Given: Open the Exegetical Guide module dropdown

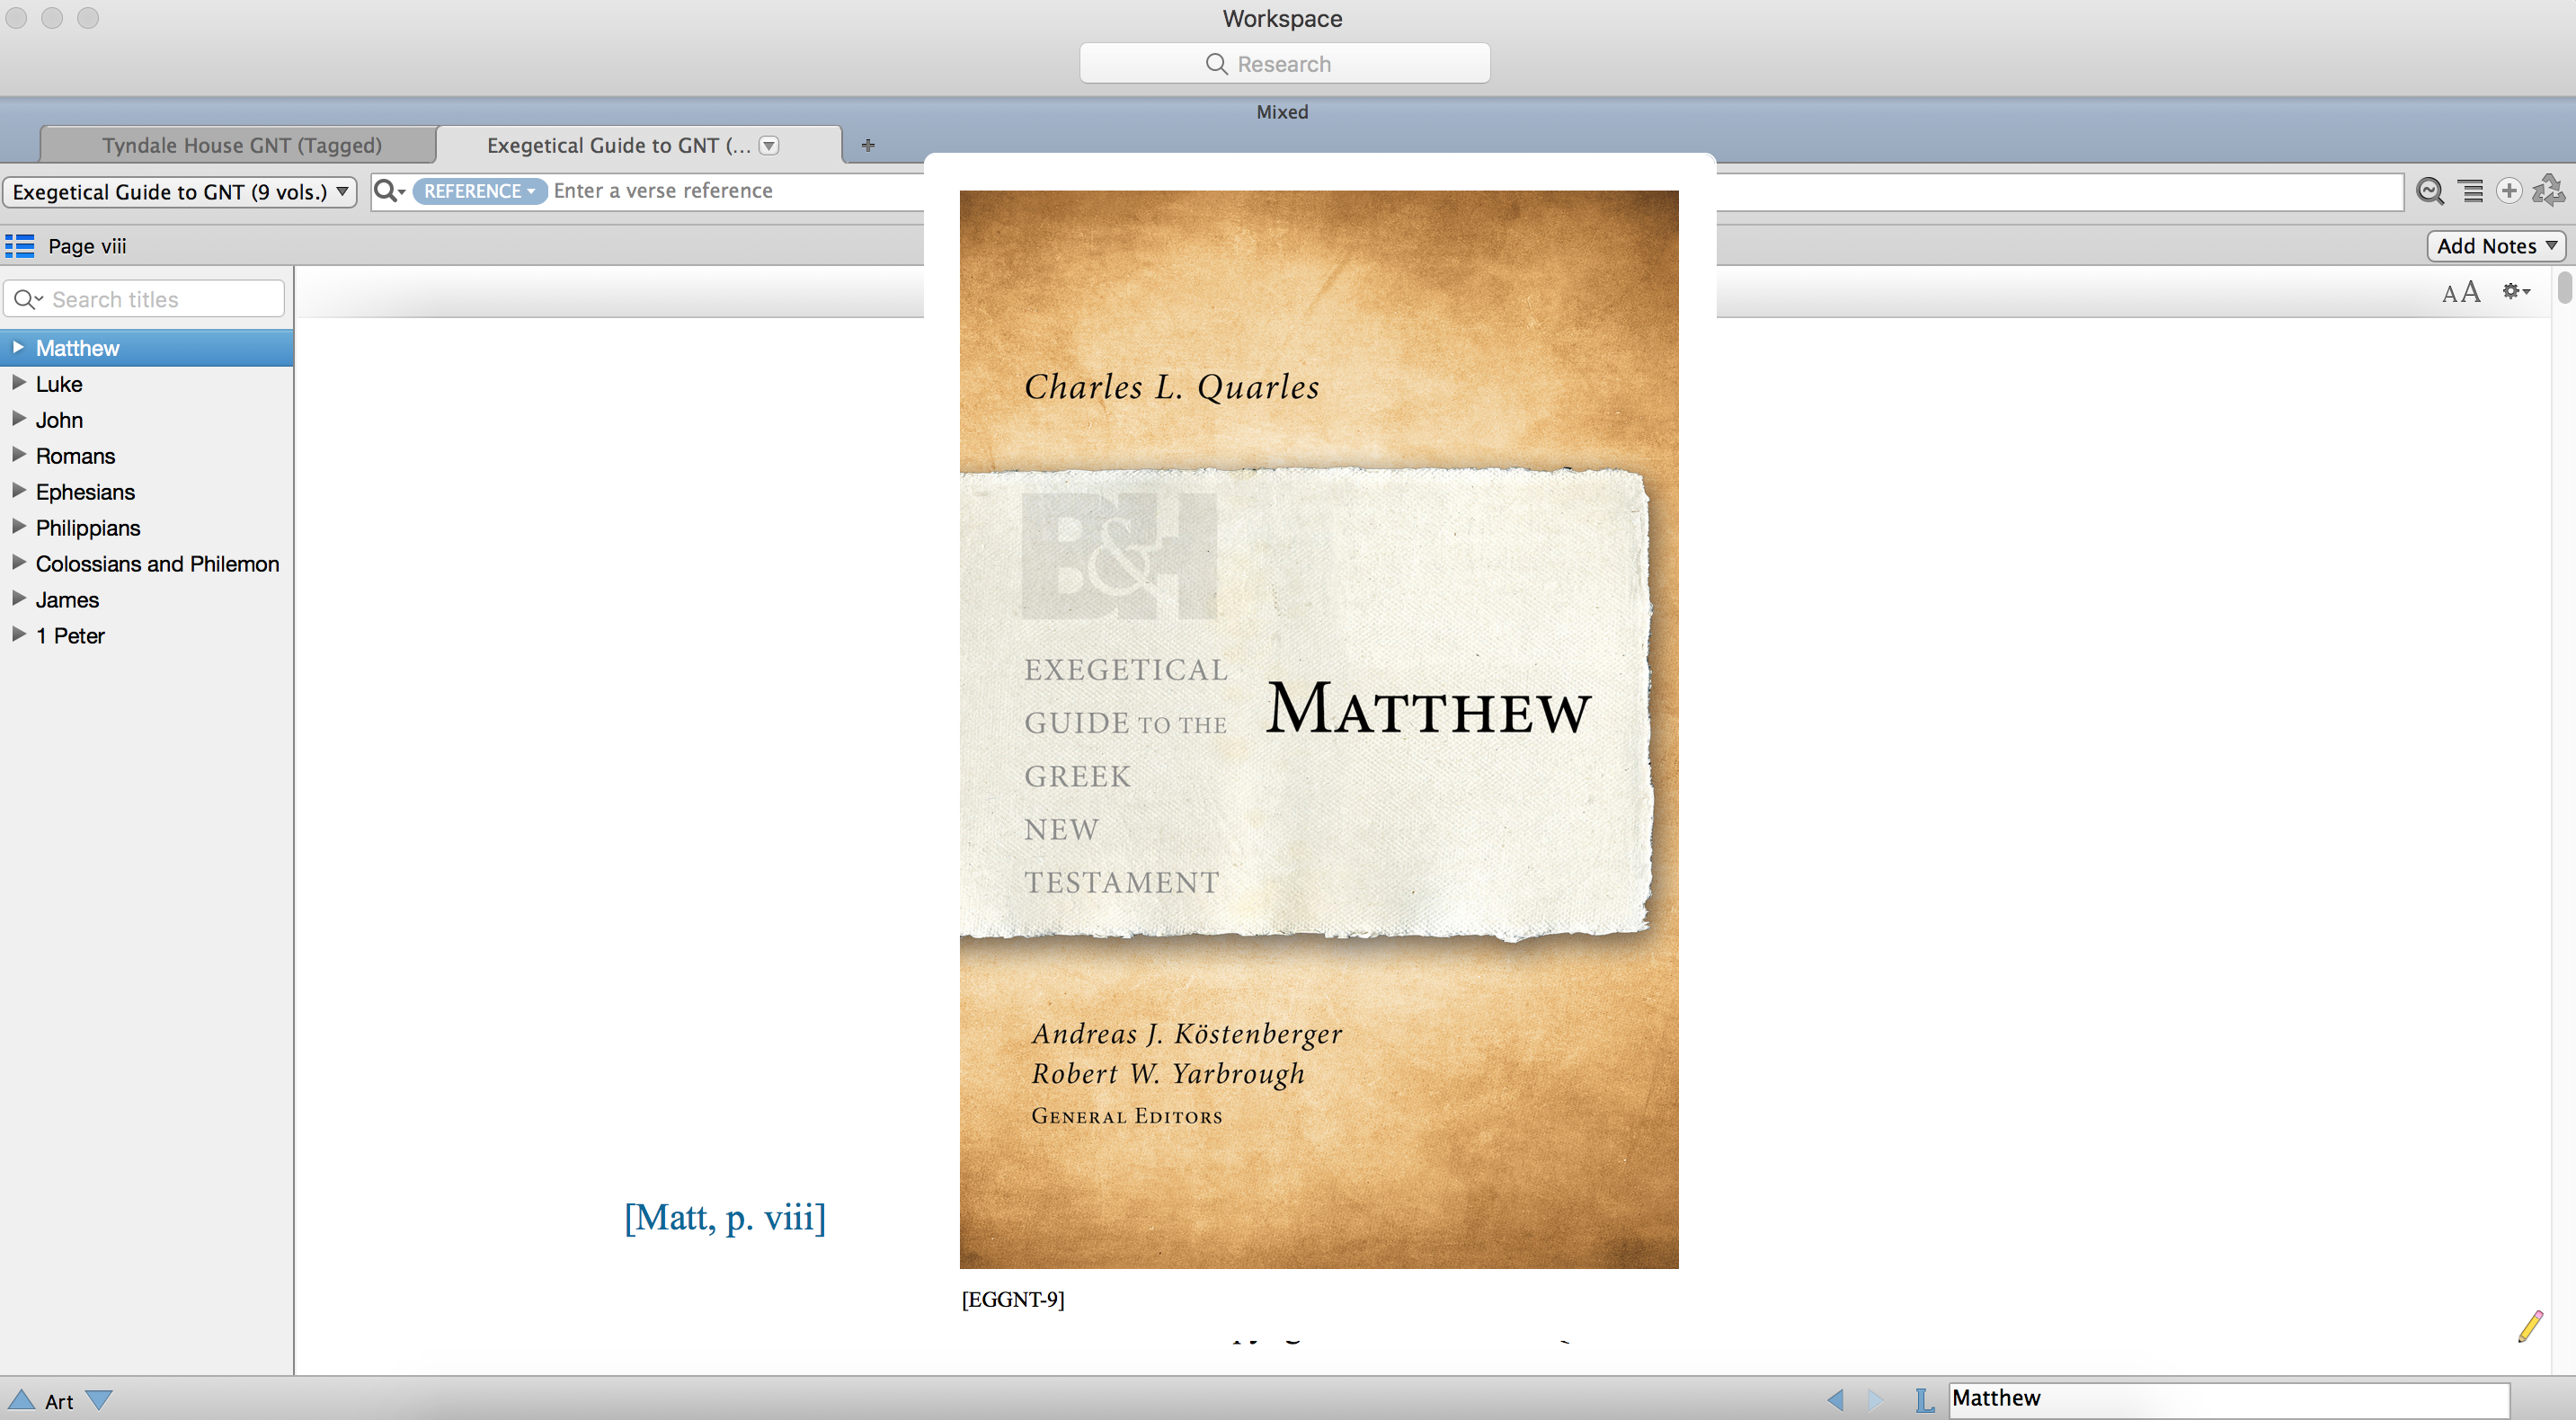Looking at the screenshot, I should 180,191.
